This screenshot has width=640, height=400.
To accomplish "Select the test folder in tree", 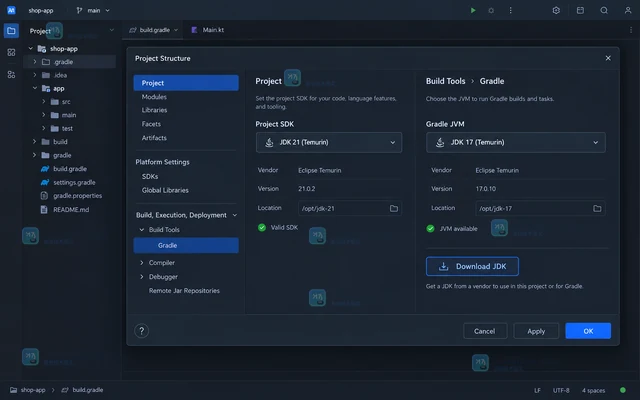I will click(69, 128).
